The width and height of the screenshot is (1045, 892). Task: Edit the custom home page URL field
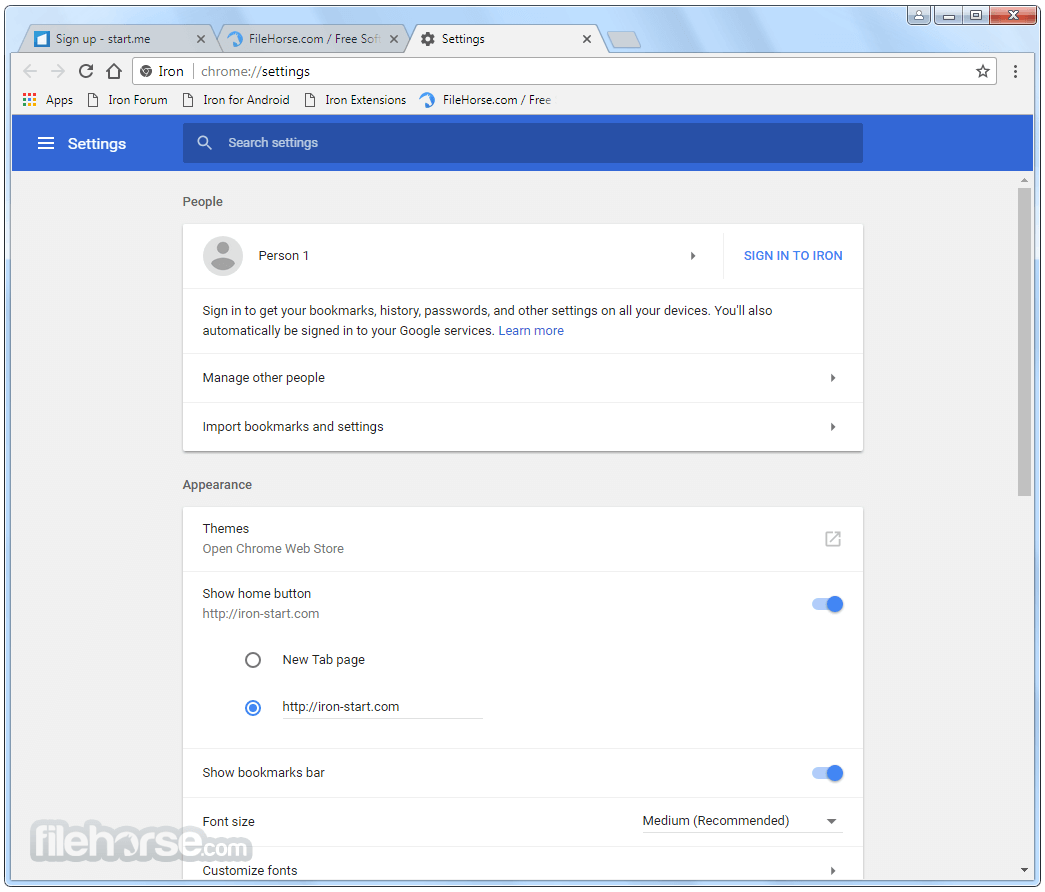383,707
